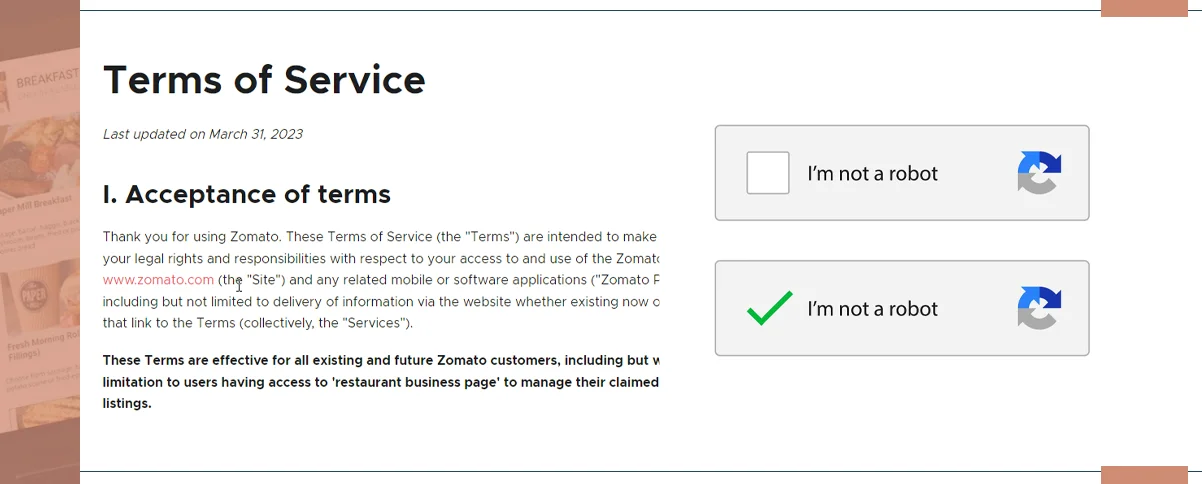Click the orange block at the bottom-right corner
The height and width of the screenshot is (484, 1202).
pos(1143,475)
